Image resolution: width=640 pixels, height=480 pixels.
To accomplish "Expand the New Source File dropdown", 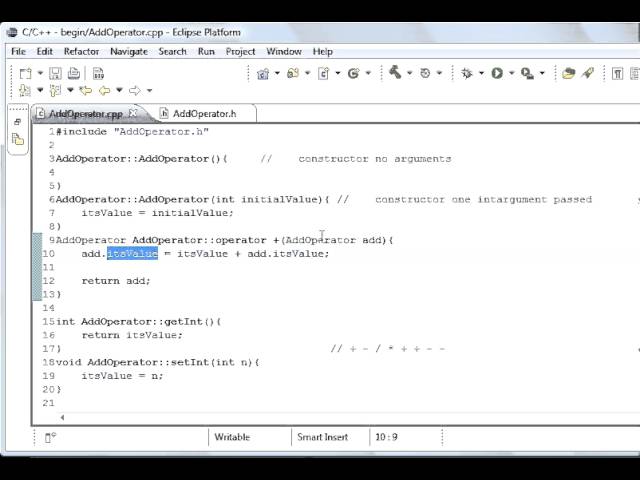I will click(x=338, y=73).
